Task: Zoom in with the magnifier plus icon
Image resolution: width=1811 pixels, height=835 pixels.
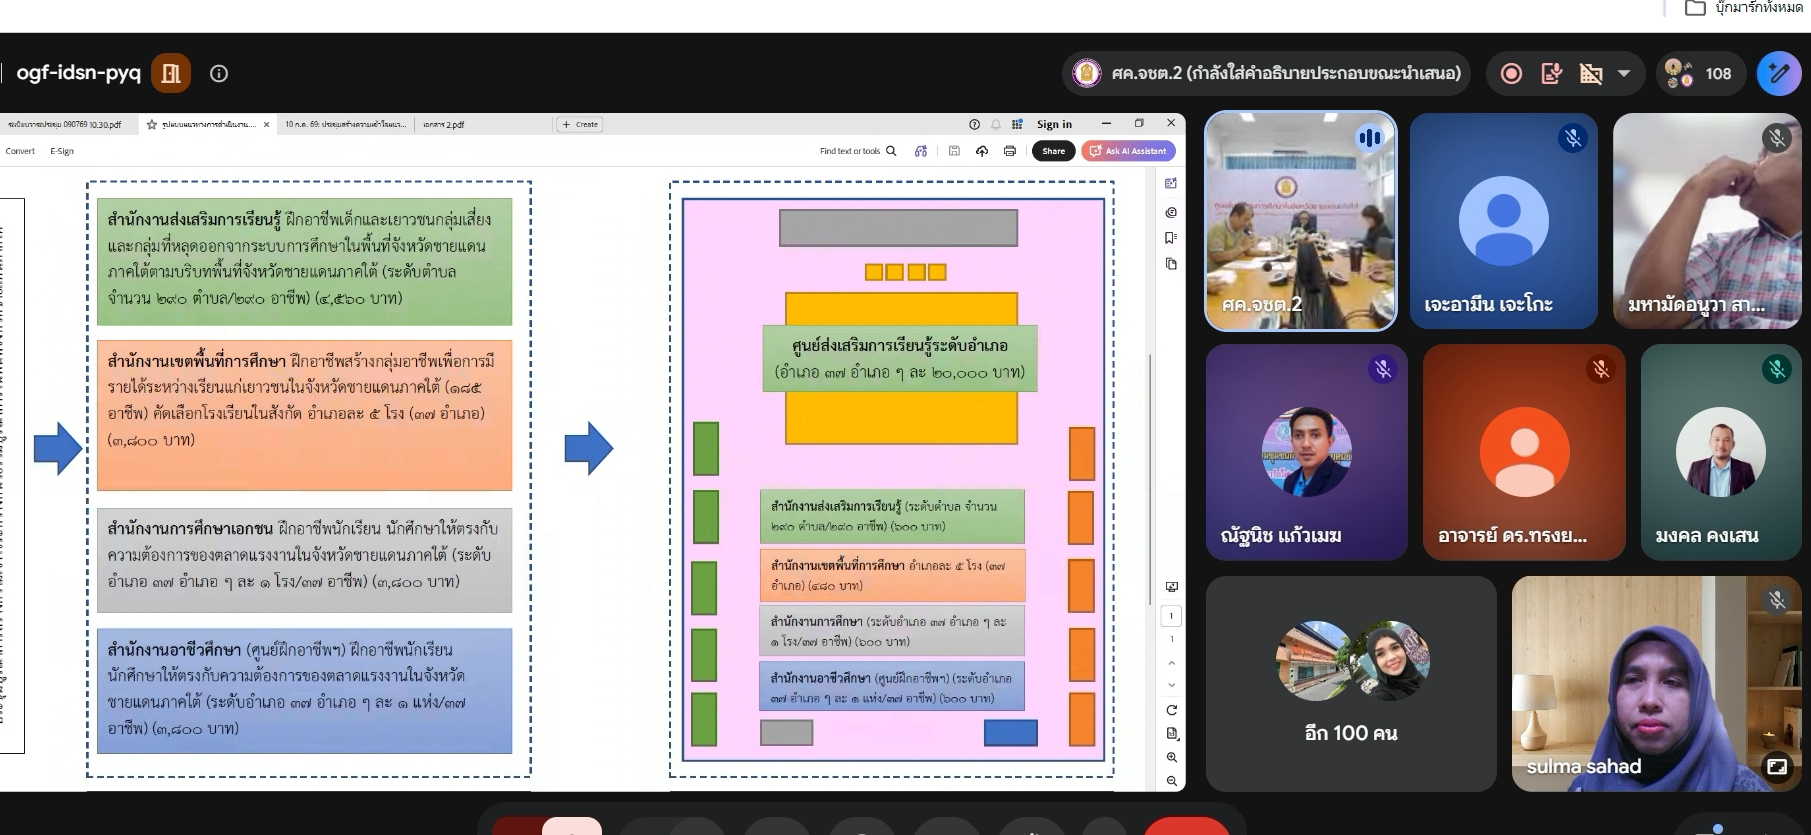Action: pyautogui.click(x=1172, y=758)
